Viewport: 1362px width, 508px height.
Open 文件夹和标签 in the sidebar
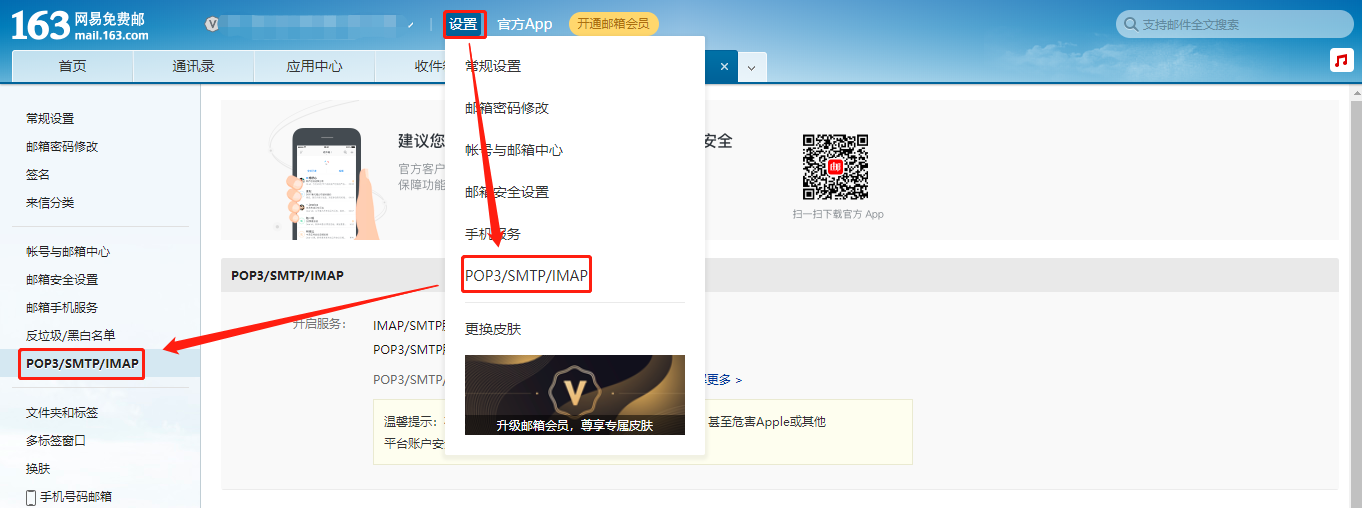pyautogui.click(x=62, y=412)
